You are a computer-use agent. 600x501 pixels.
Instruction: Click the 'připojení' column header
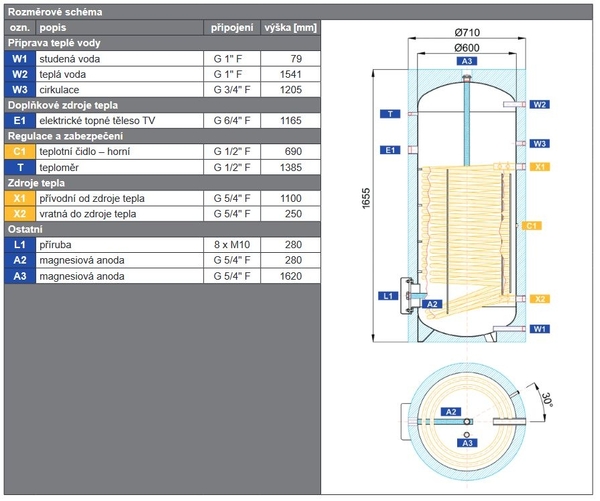click(x=232, y=27)
